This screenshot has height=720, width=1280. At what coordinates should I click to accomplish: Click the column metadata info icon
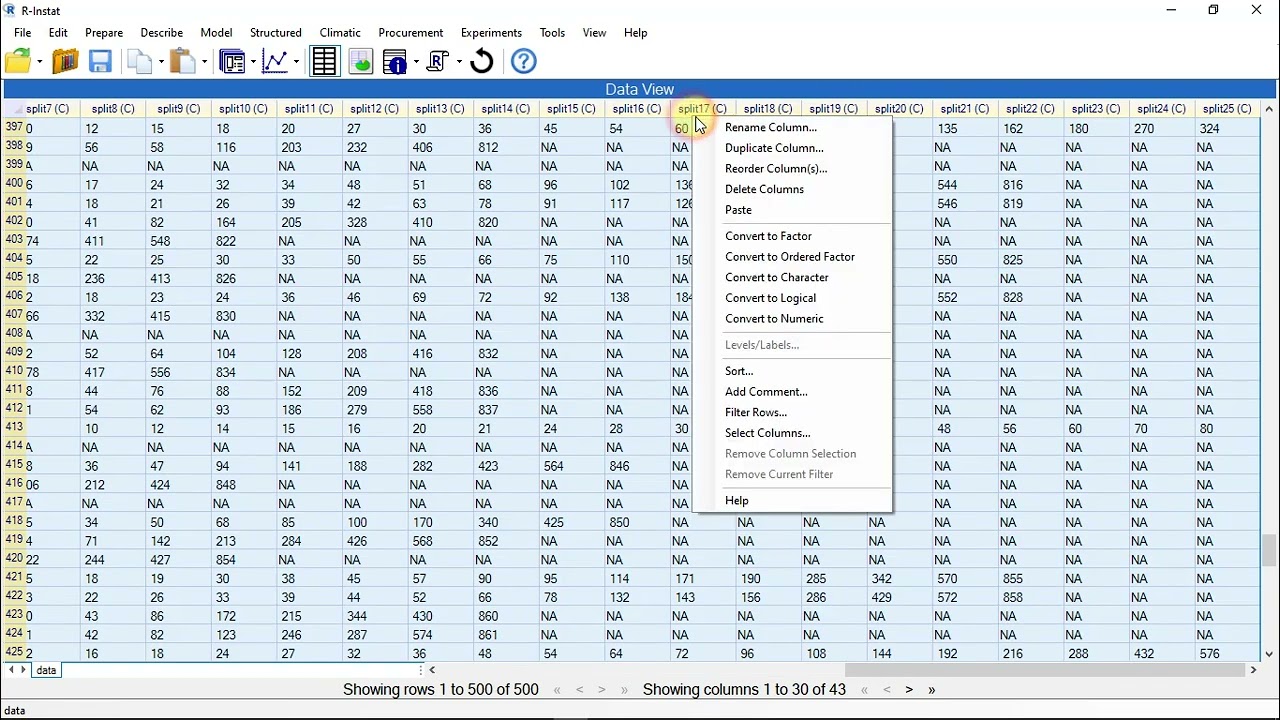coord(396,62)
